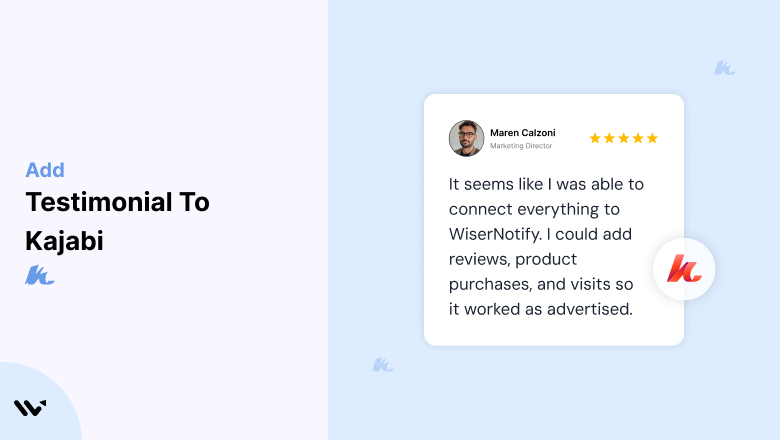Click the line 'It seems like I was able to'
Image resolution: width=780 pixels, height=440 pixels.
pyautogui.click(x=546, y=184)
